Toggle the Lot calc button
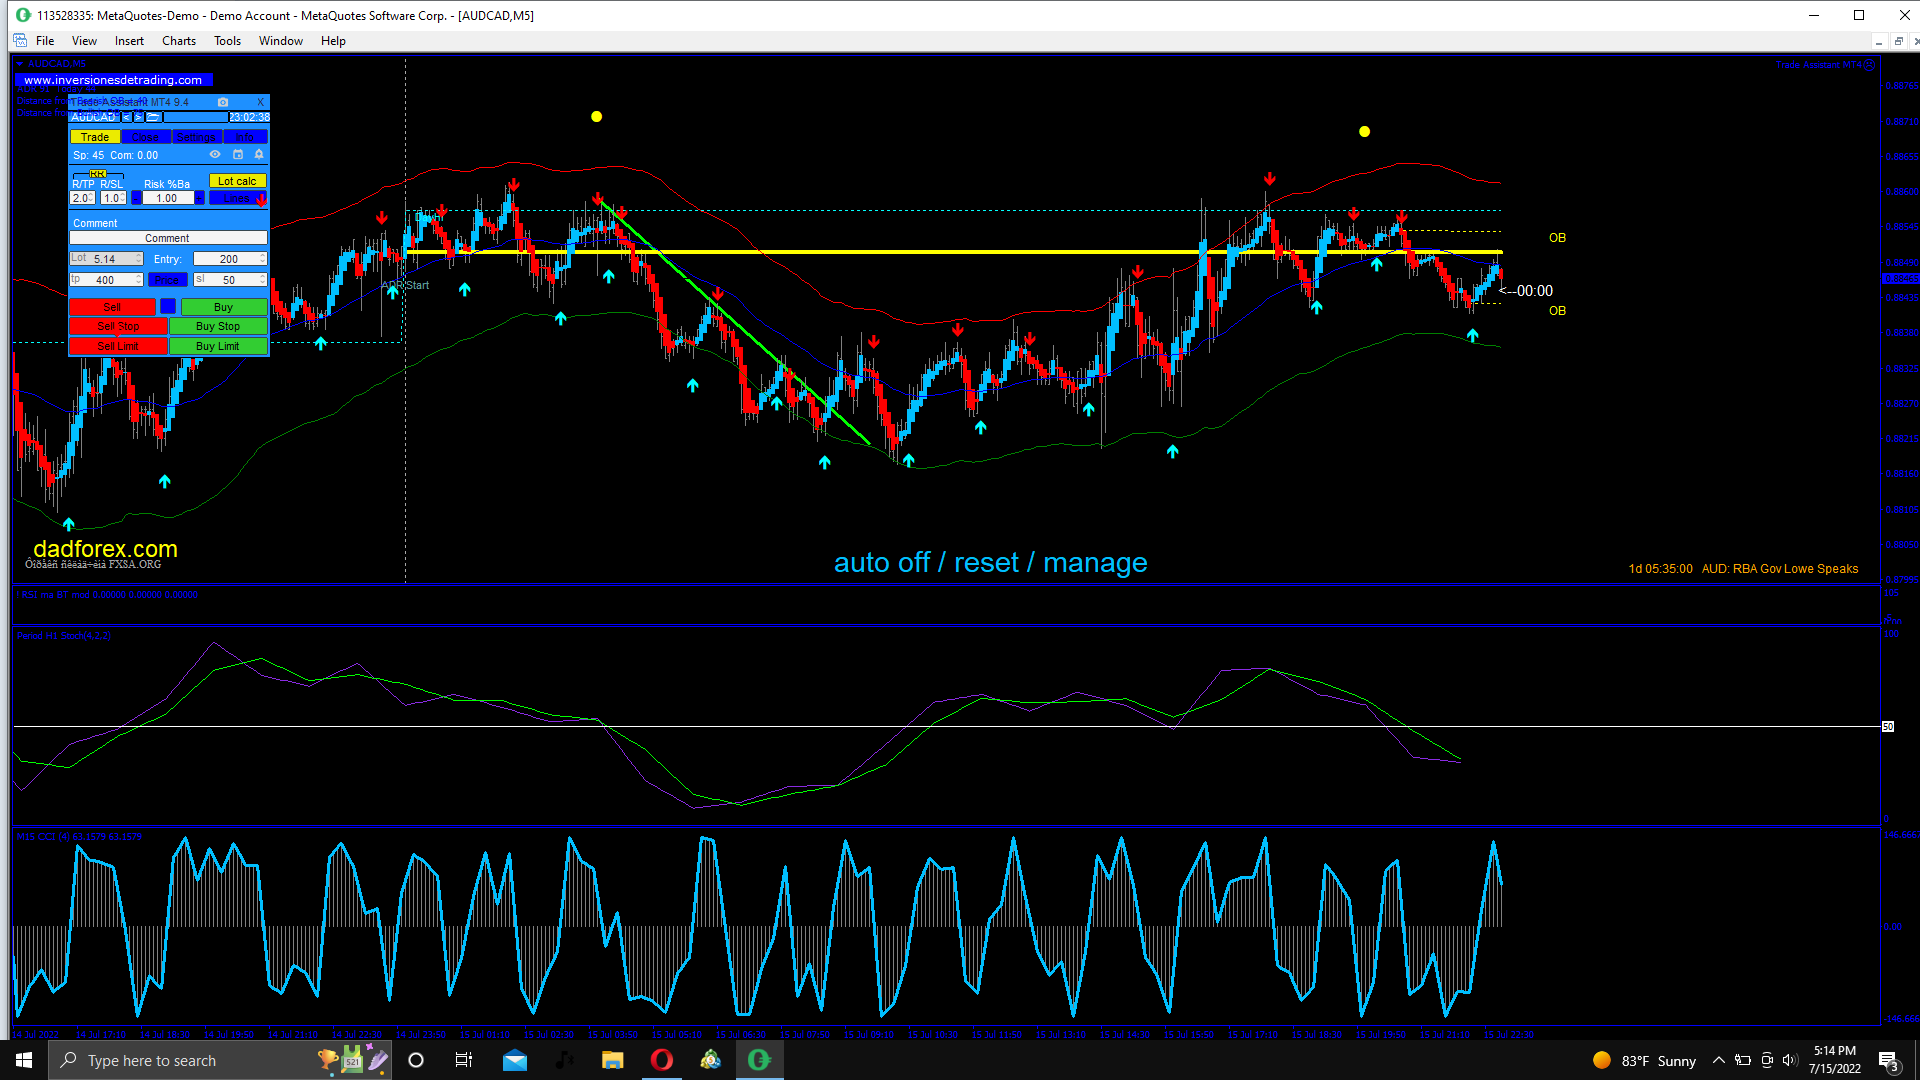Image resolution: width=1920 pixels, height=1080 pixels. pos(237,181)
